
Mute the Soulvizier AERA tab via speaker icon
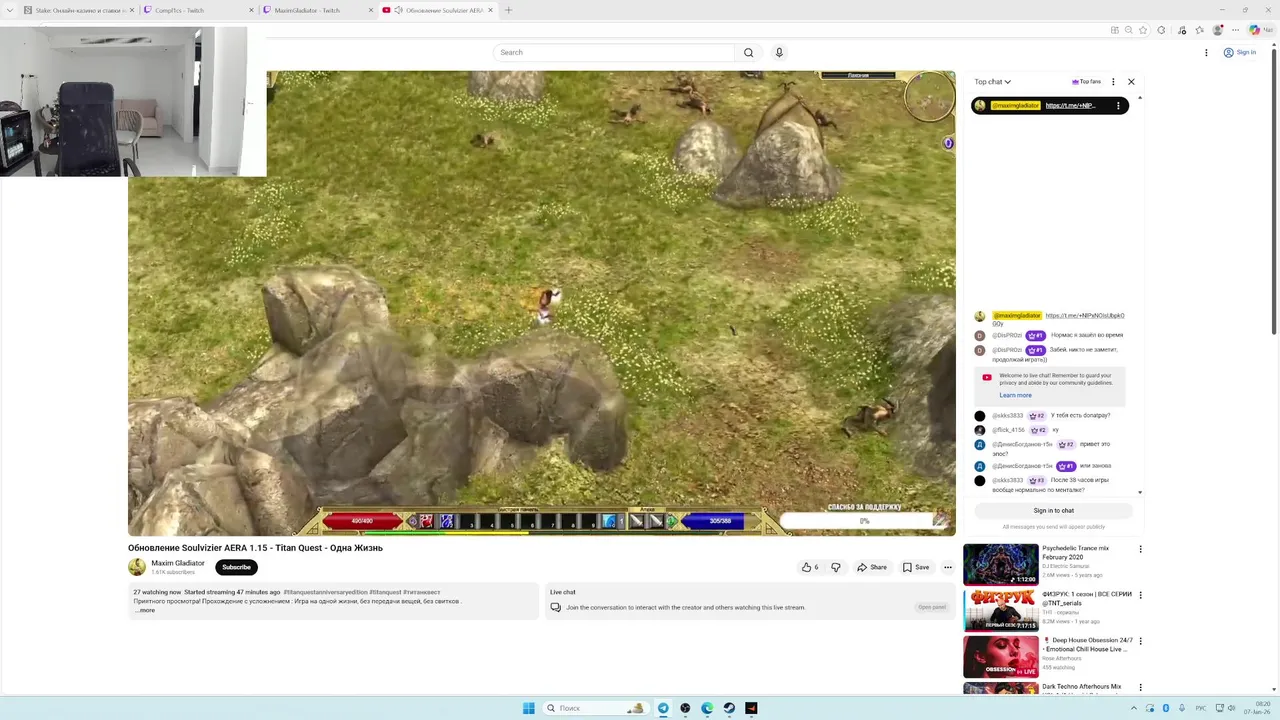(399, 10)
